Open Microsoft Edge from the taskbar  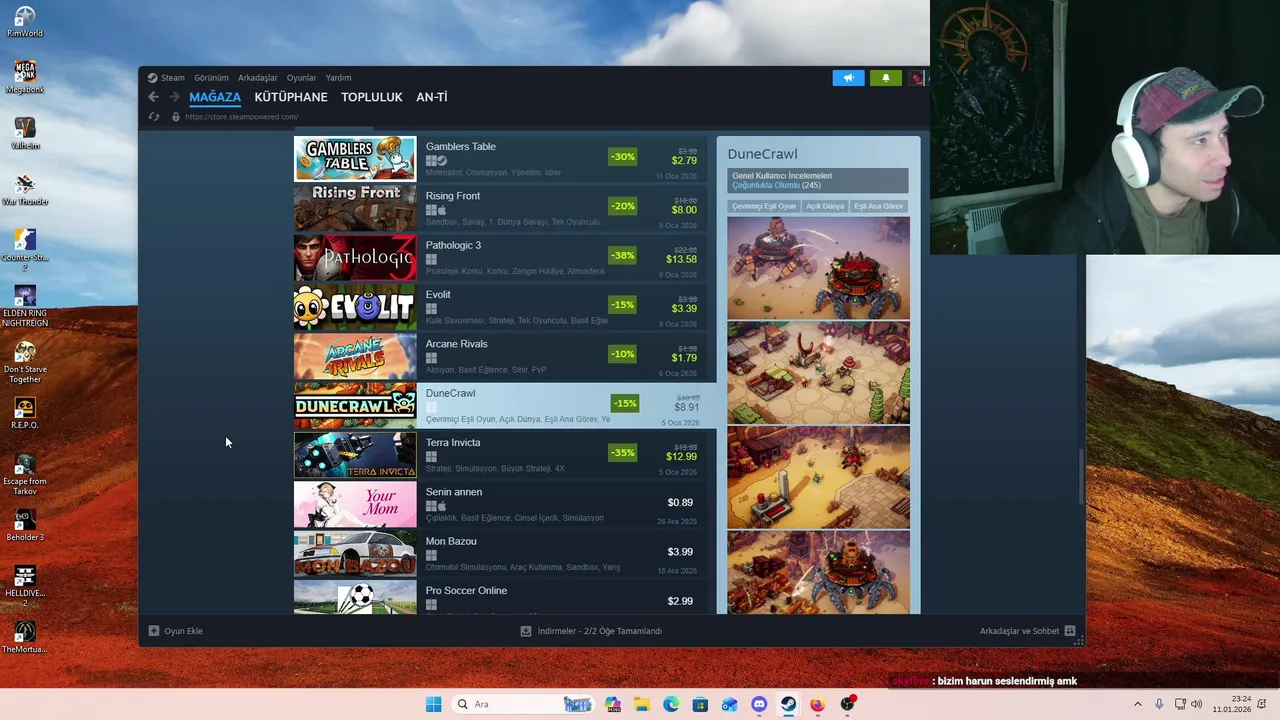pos(671,704)
